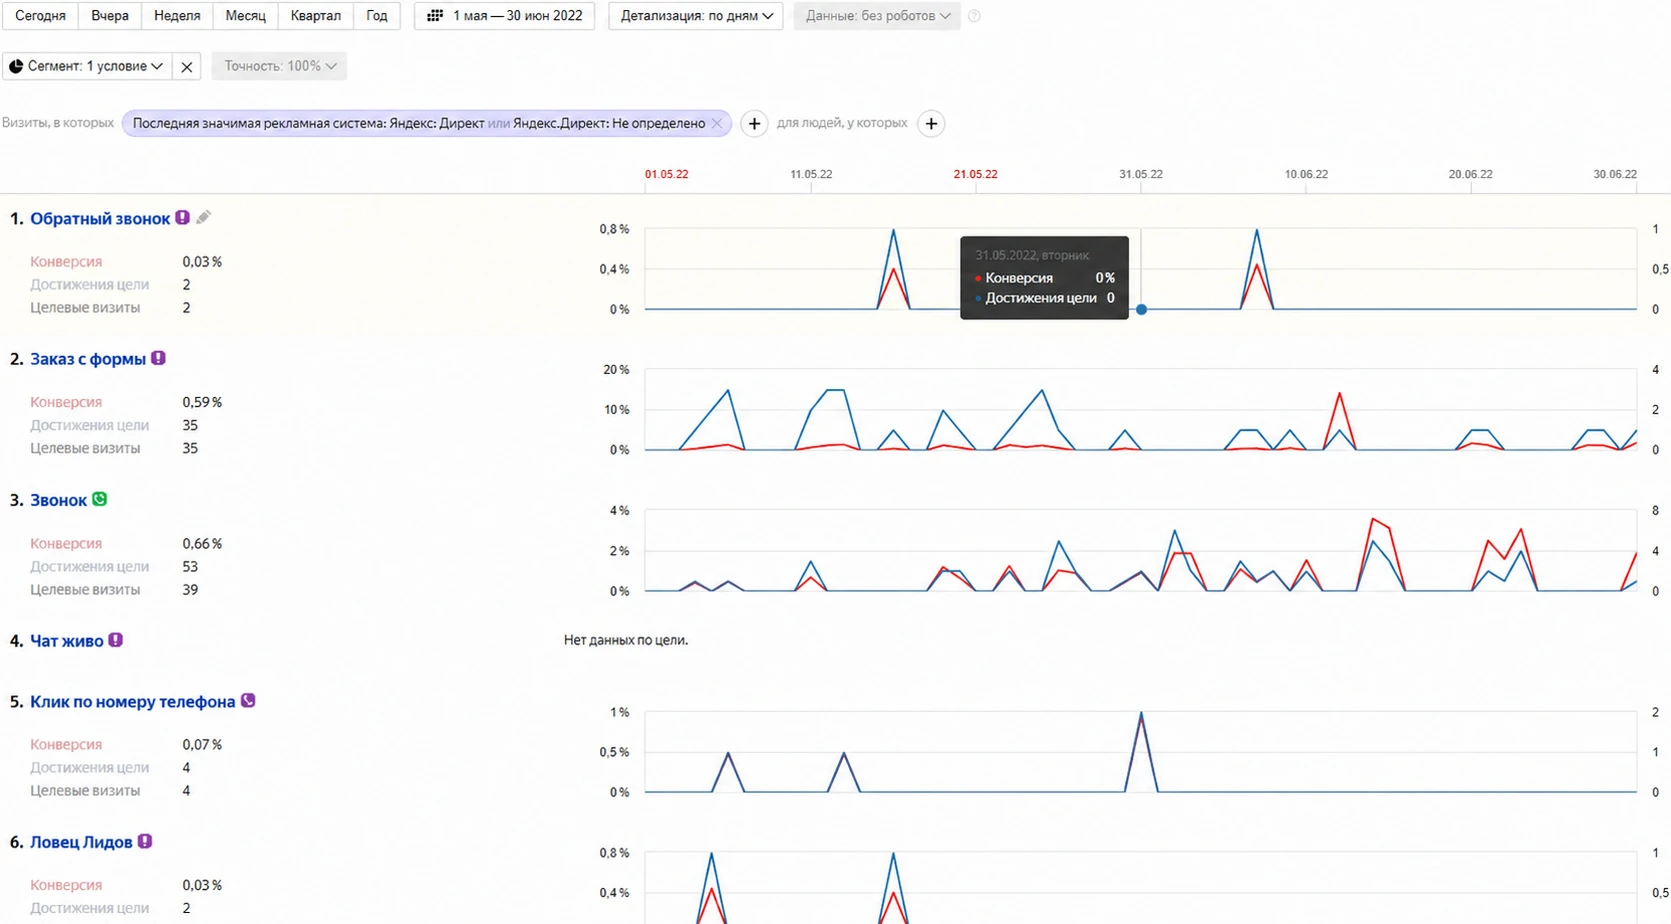Click Конверсия 0,03 % under Обратный звонок
This screenshot has width=1671, height=924.
pos(202,261)
